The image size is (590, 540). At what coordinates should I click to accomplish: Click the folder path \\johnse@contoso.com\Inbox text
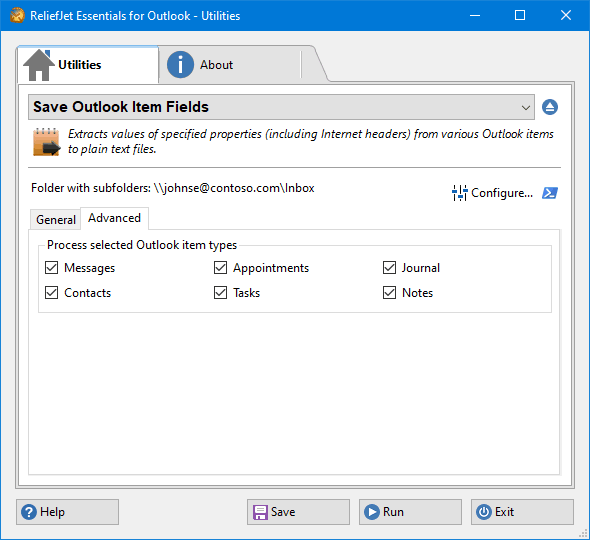point(234,188)
